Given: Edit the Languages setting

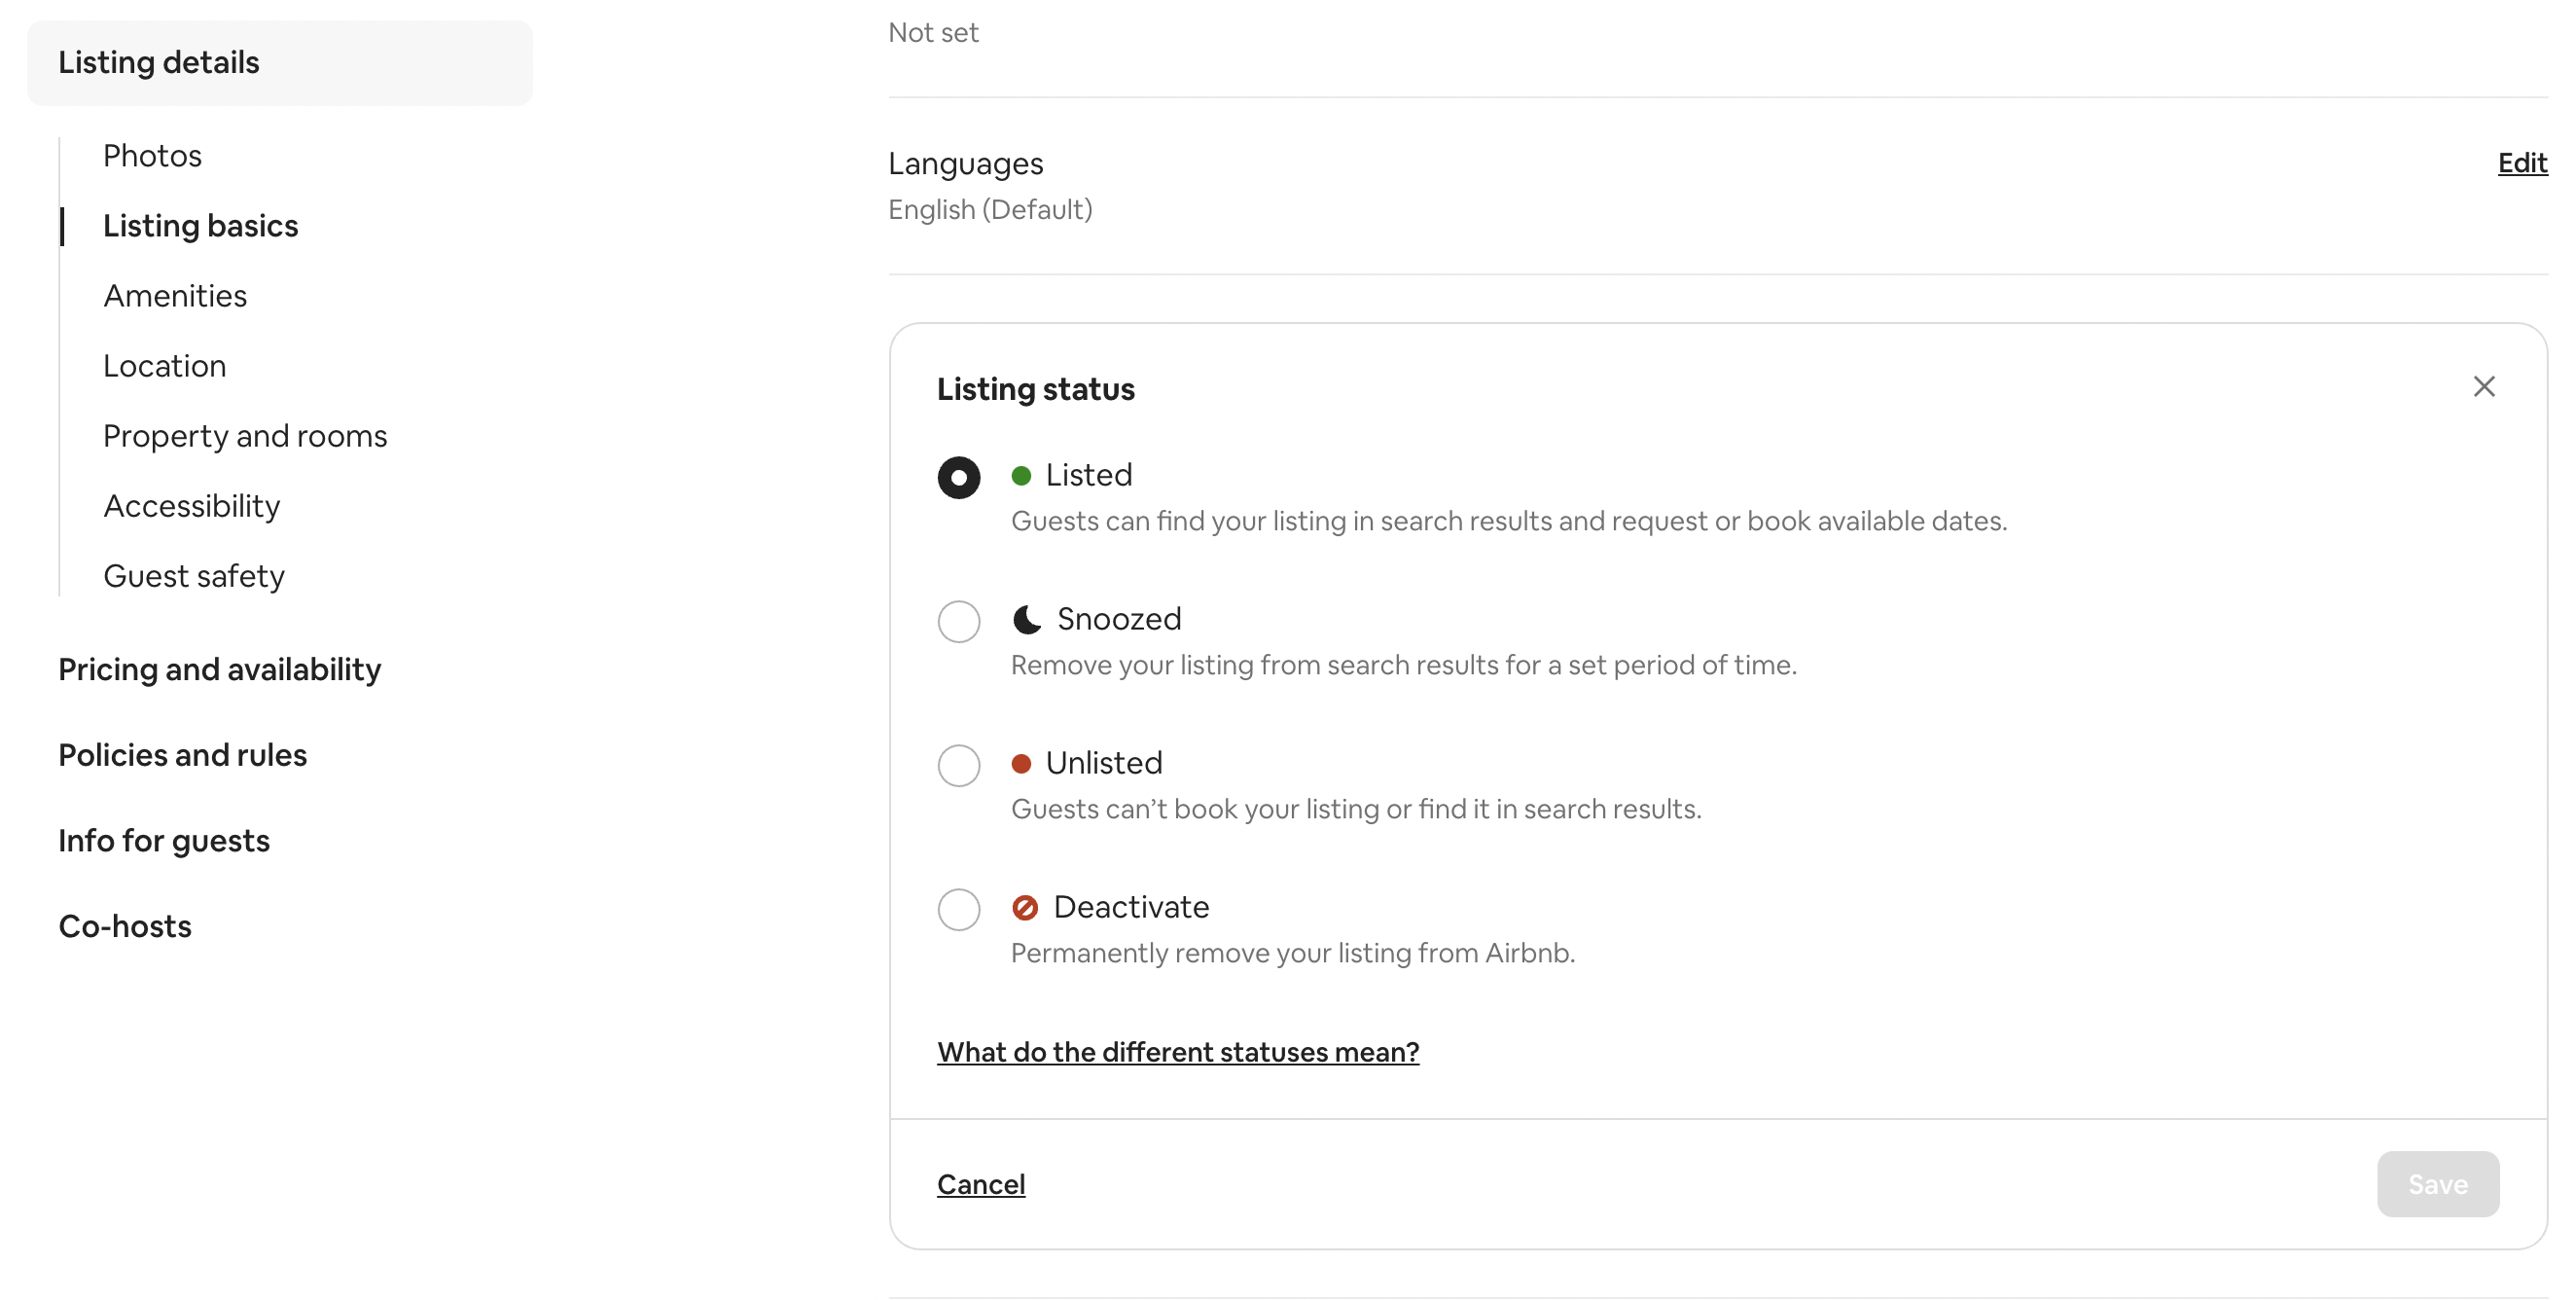Looking at the screenshot, I should 2522,163.
